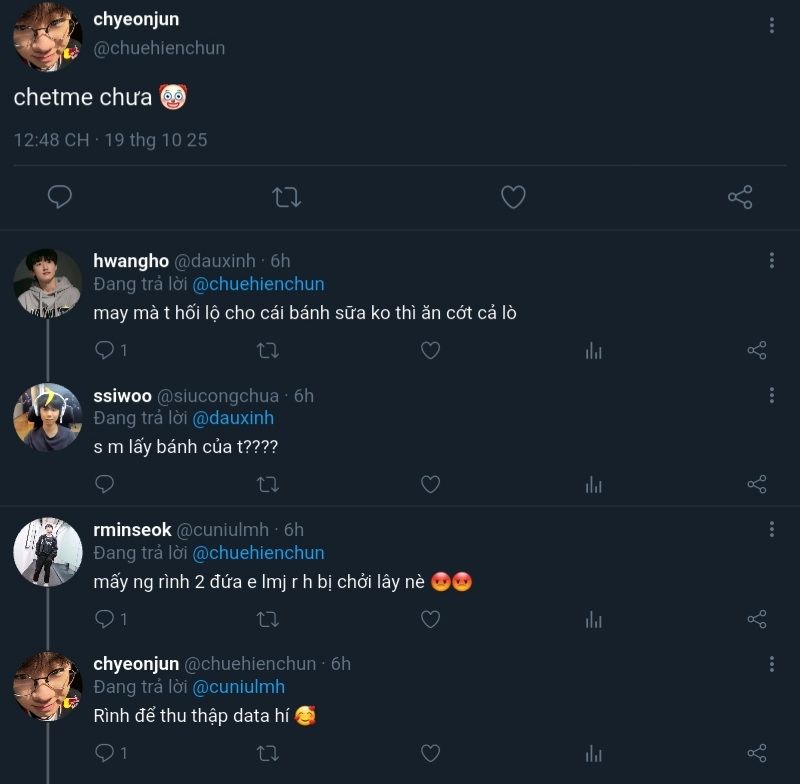Open more options on rminseok's reply
The image size is (800, 784).
771,529
